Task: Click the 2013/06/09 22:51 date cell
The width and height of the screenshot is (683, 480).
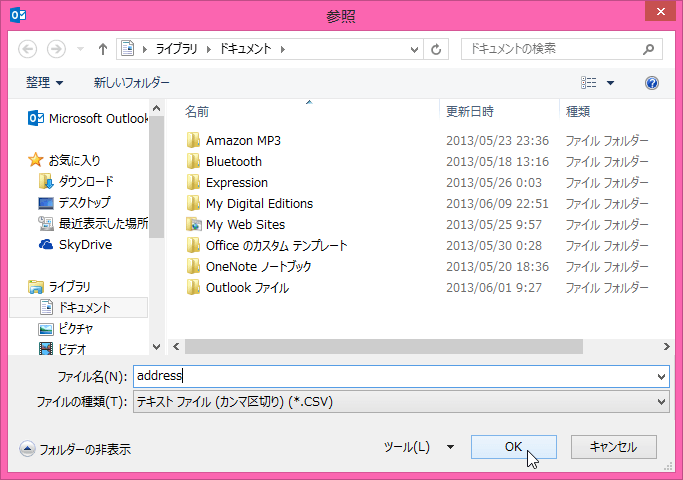Action: pyautogui.click(x=497, y=203)
